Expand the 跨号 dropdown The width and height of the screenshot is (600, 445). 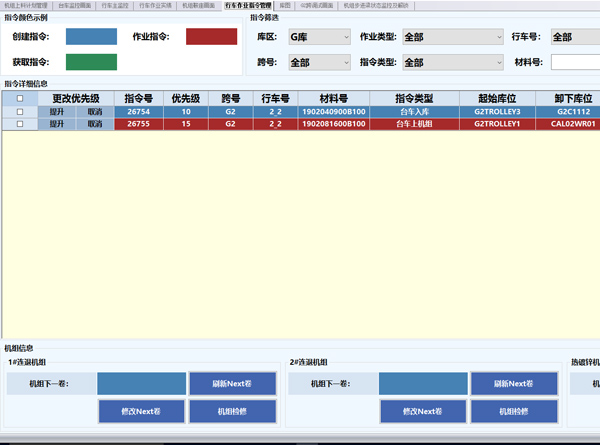click(312, 62)
